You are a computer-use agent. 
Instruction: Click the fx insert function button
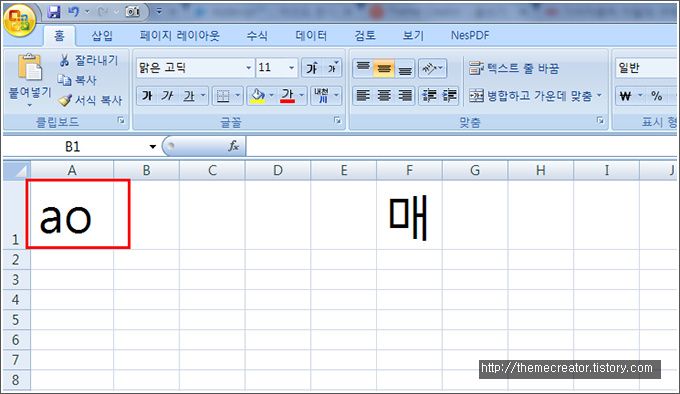click(x=233, y=146)
